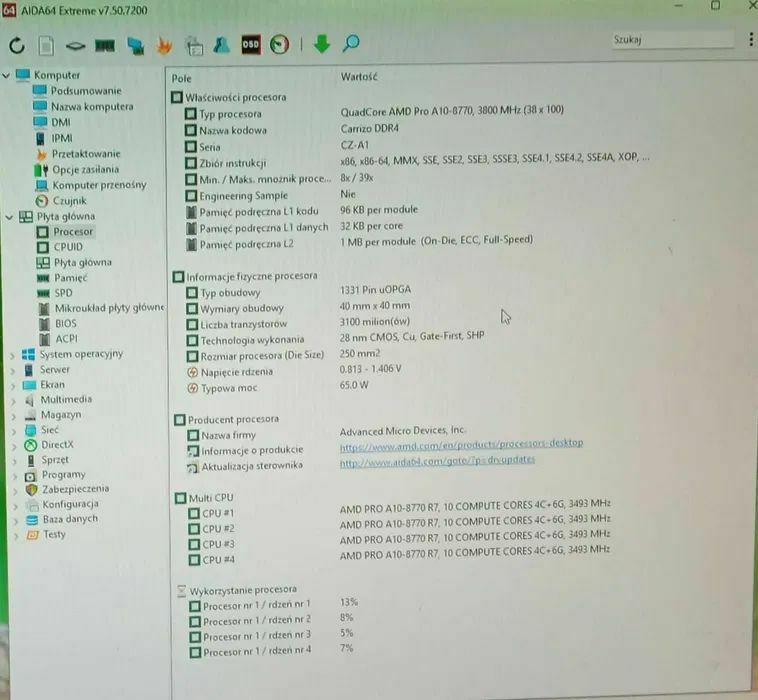Expand the Serwer node

13,371
